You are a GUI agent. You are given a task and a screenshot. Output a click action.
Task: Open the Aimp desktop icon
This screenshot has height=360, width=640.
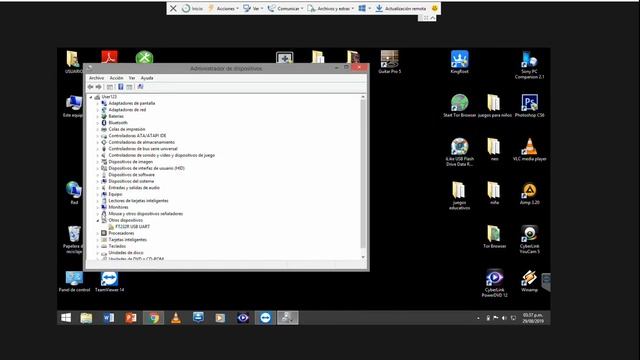point(529,193)
